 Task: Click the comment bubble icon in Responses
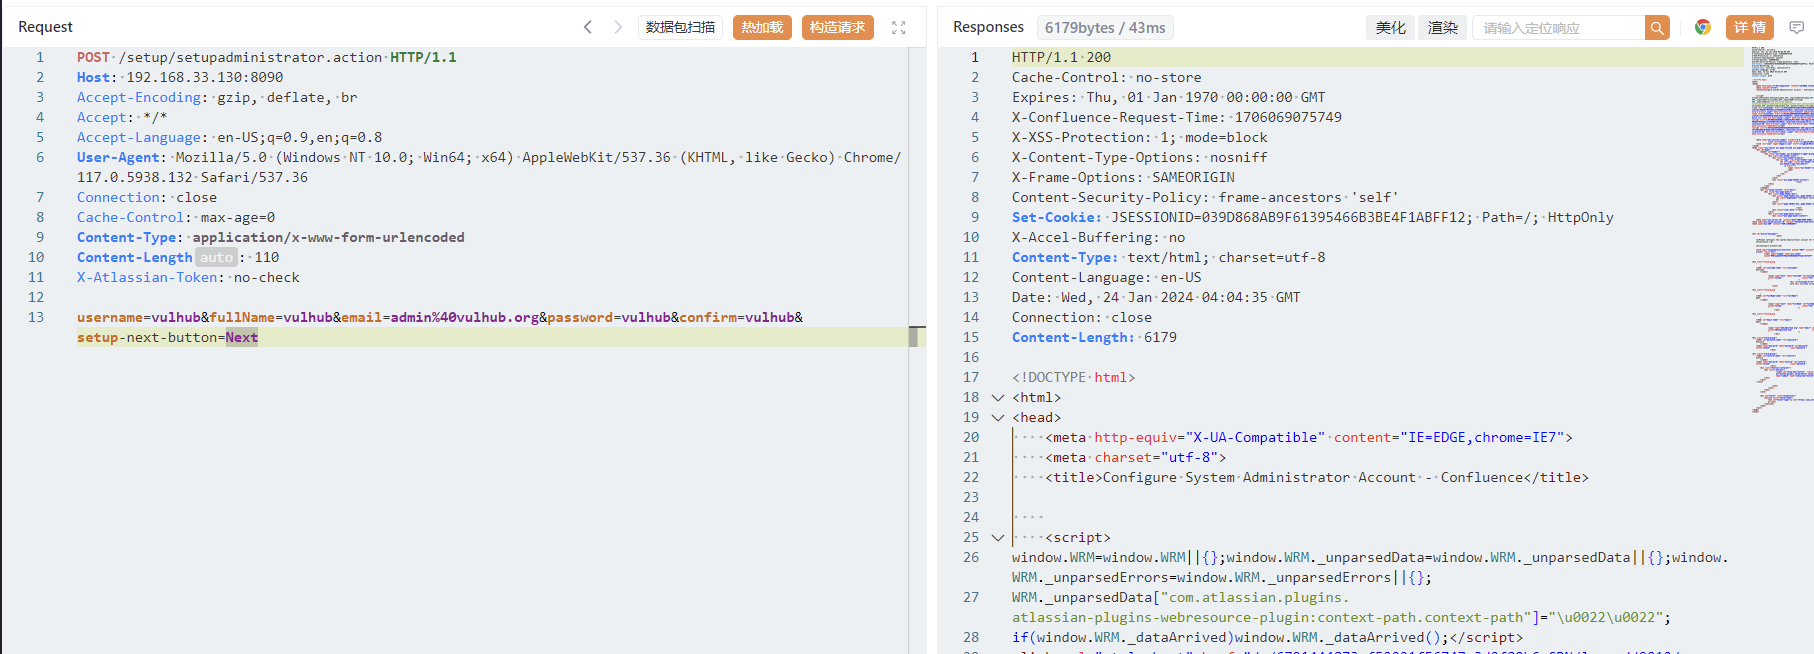[1796, 27]
